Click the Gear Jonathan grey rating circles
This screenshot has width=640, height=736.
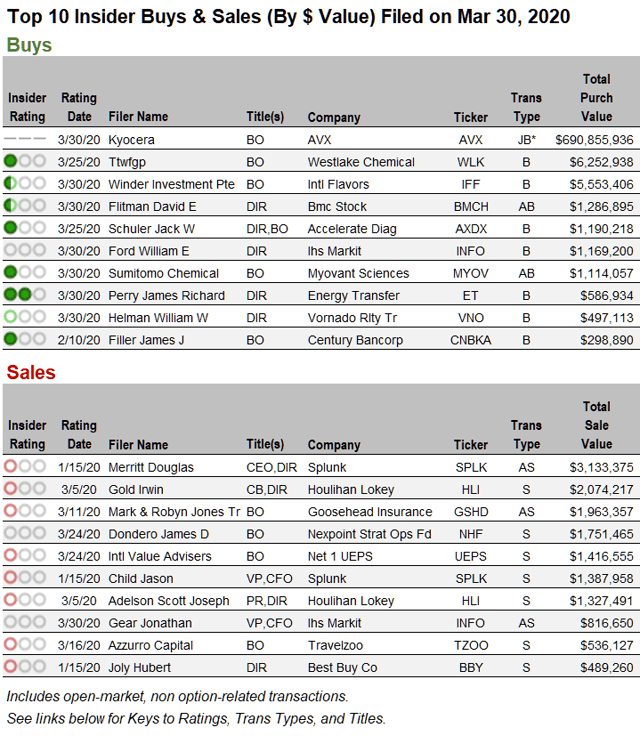point(25,622)
